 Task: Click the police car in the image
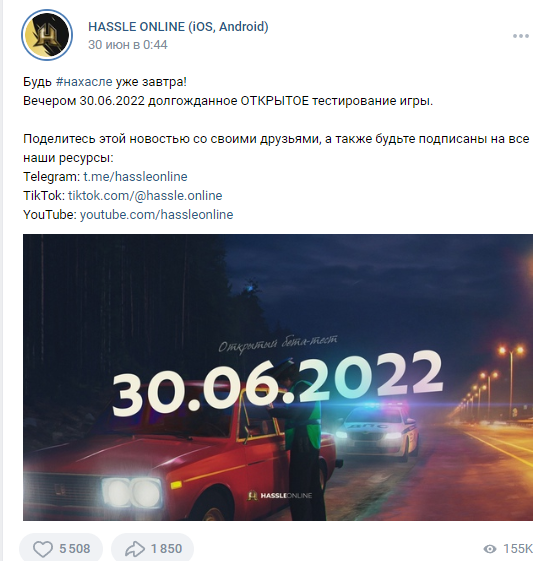[377, 431]
